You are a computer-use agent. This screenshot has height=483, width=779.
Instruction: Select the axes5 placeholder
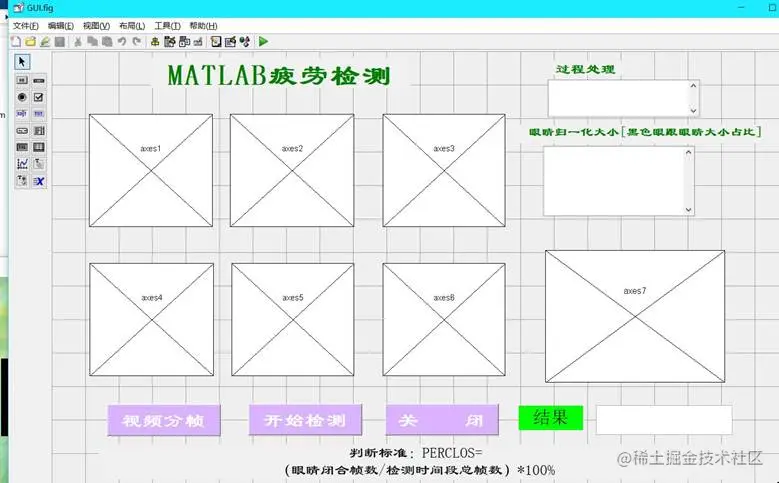coord(293,320)
